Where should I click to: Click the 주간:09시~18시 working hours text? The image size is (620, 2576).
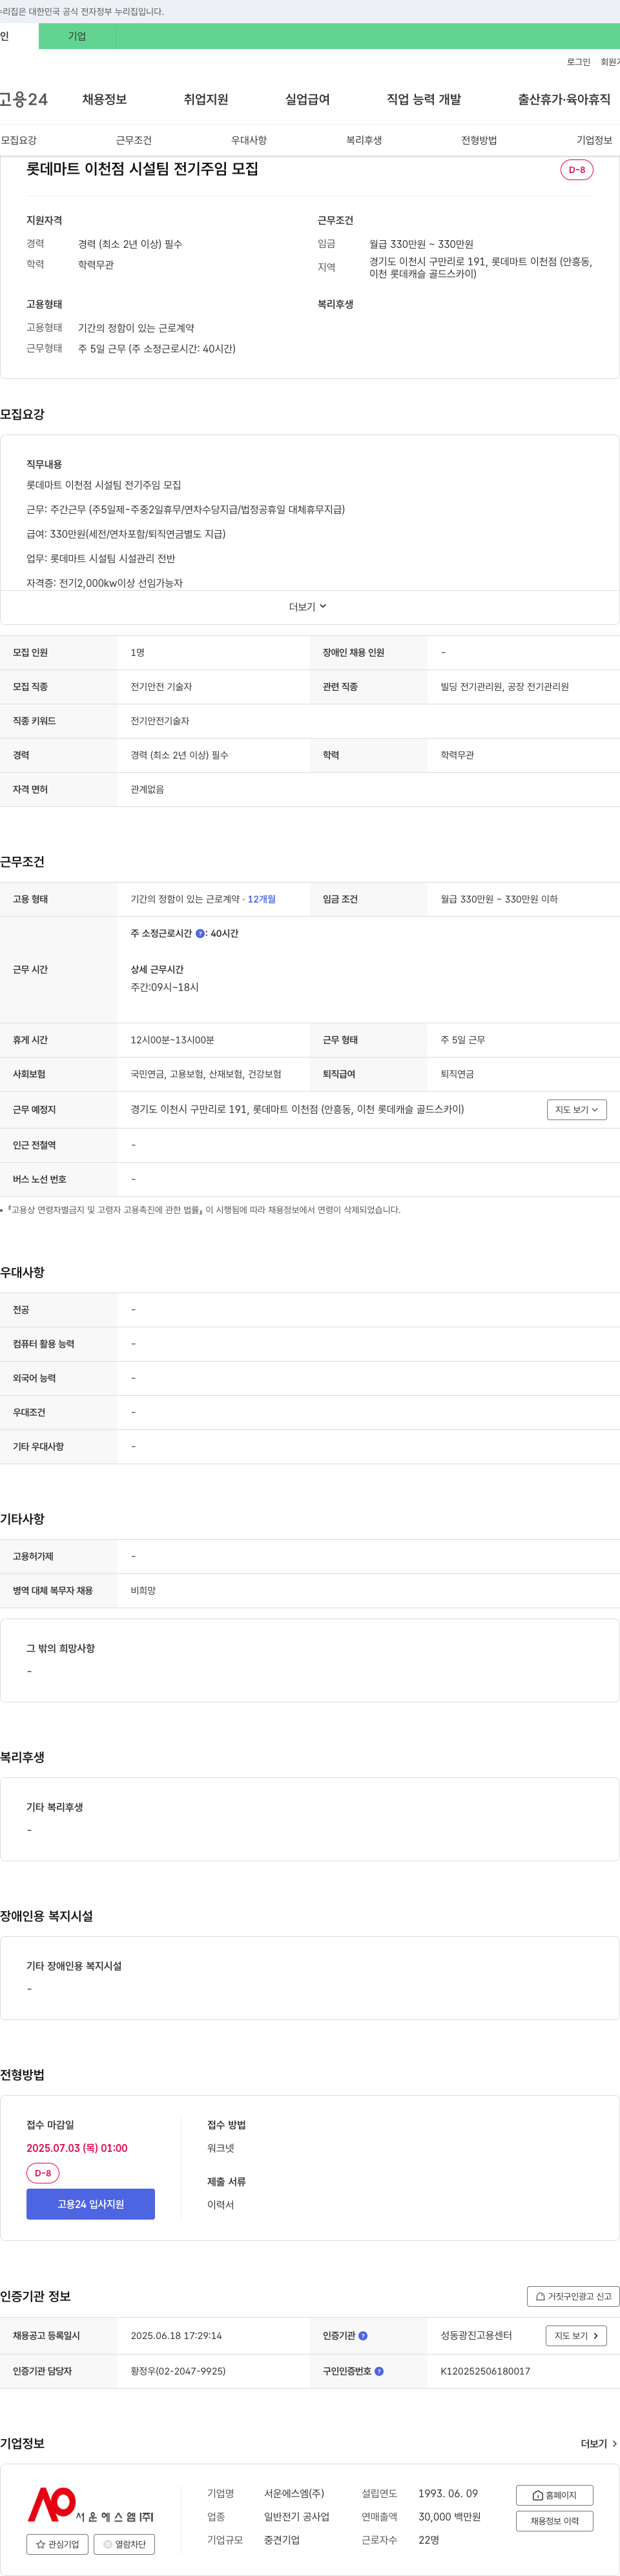164,988
